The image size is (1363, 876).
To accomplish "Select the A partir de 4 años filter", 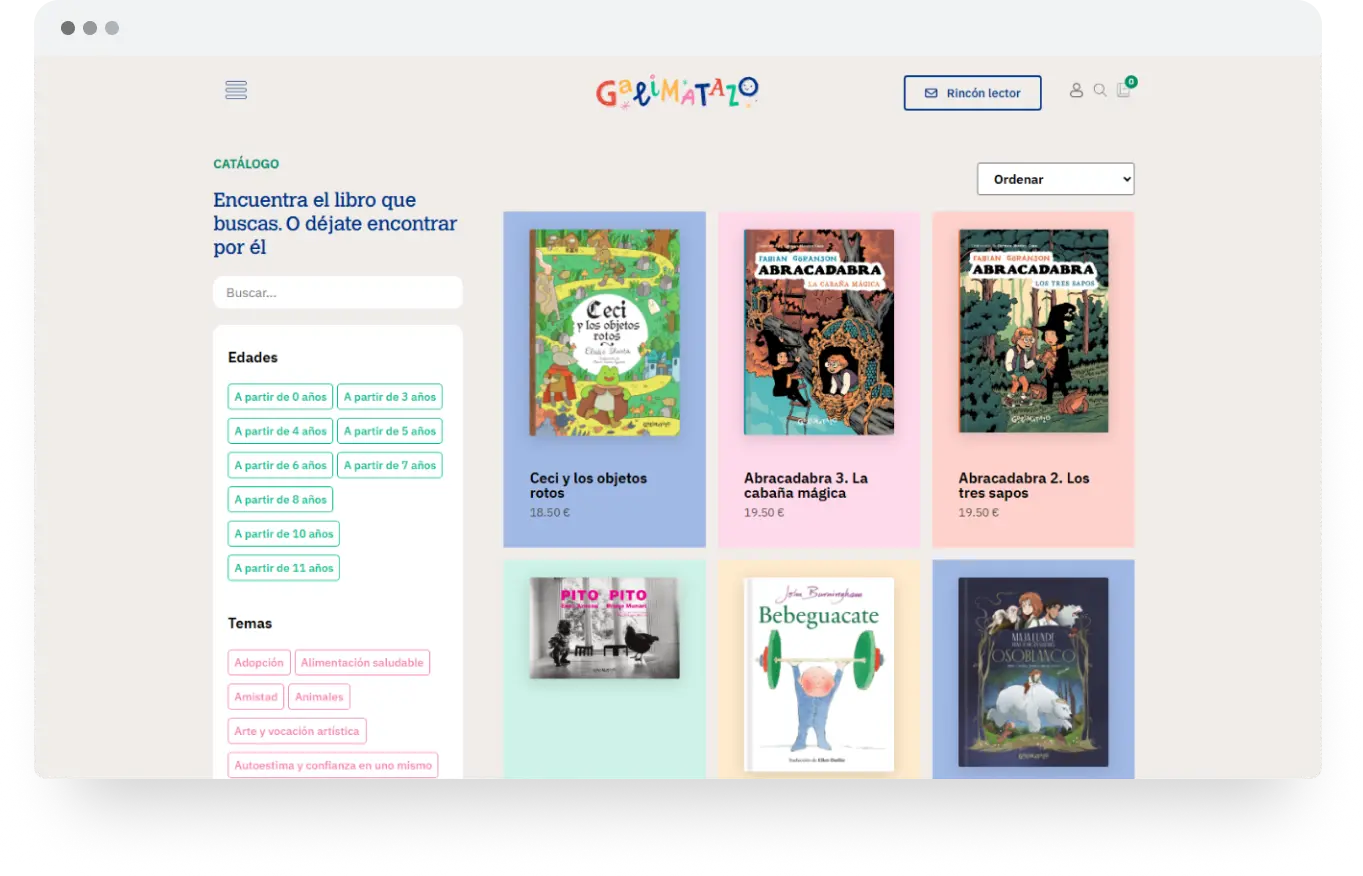I will pyautogui.click(x=280, y=431).
